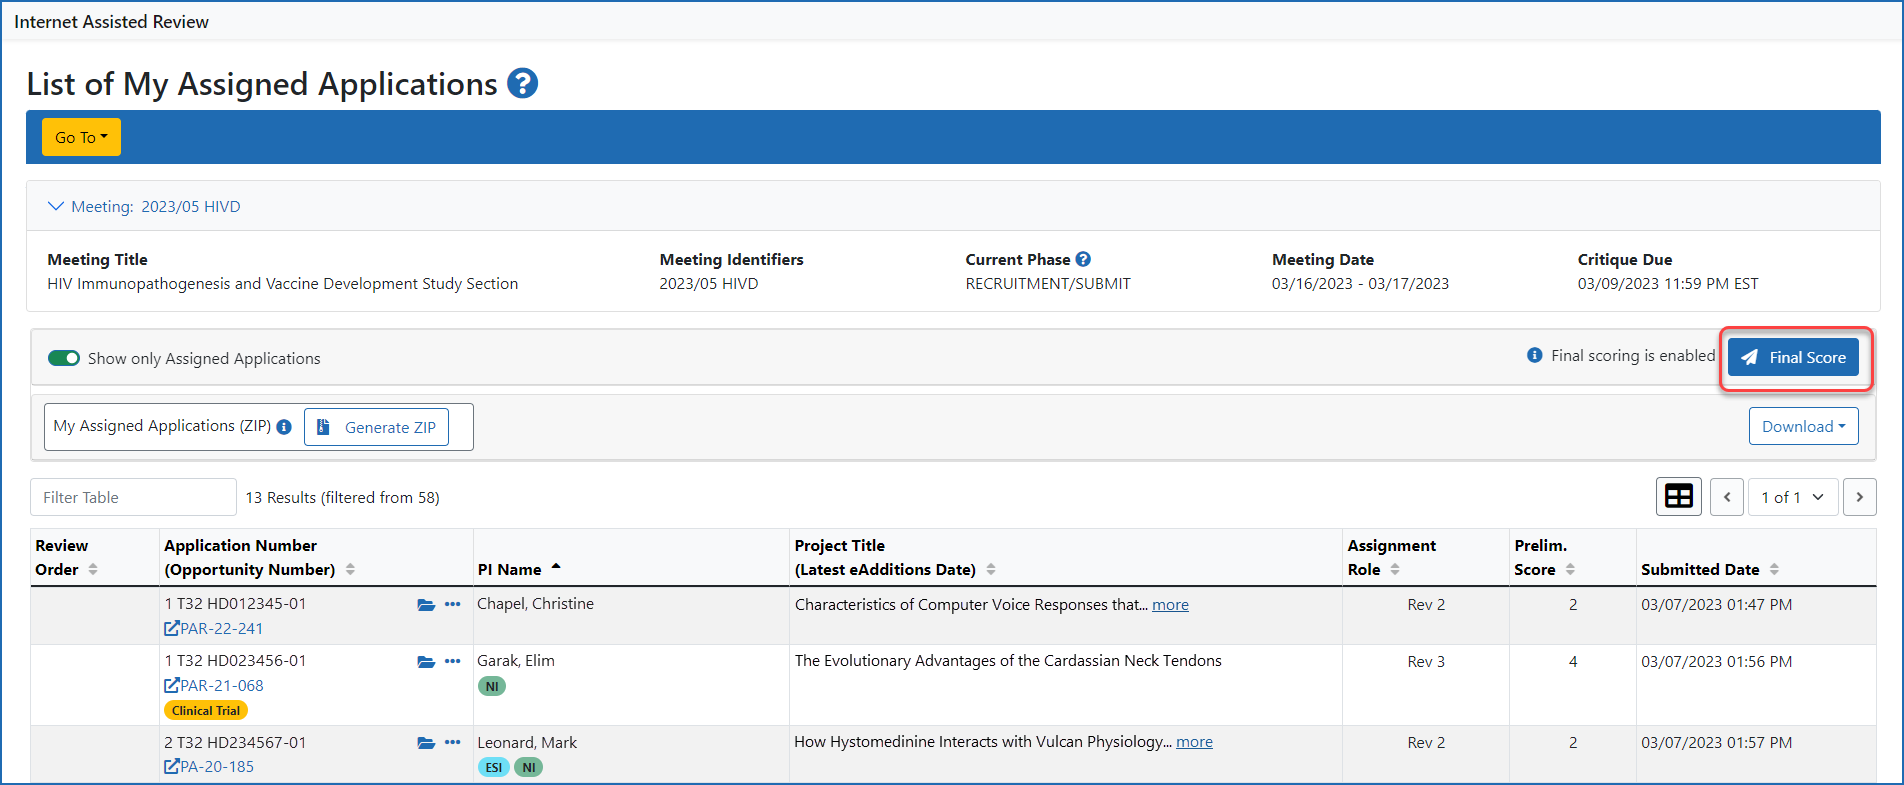
Task: Click PI name Chapel, Christine
Action: (535, 604)
